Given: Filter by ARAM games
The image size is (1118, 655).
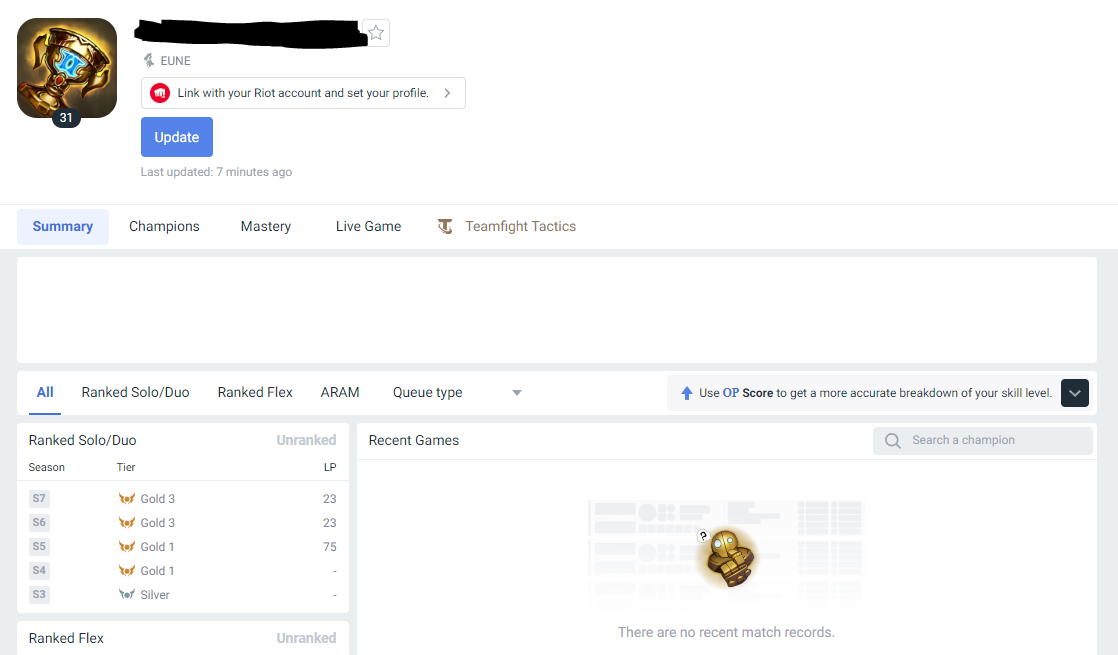Looking at the screenshot, I should click(340, 393).
